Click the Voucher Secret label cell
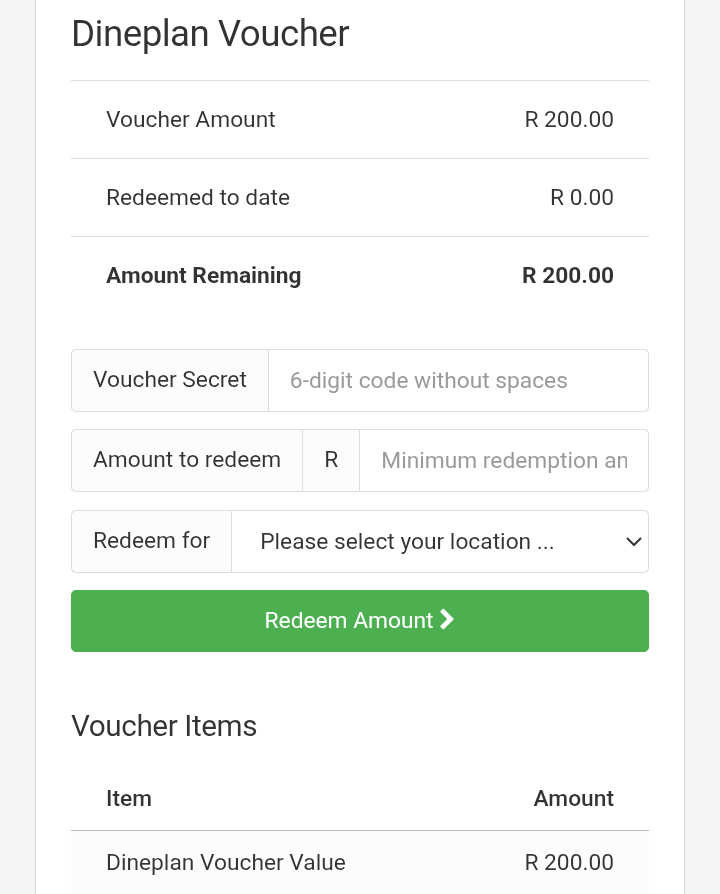This screenshot has height=894, width=720. point(169,380)
